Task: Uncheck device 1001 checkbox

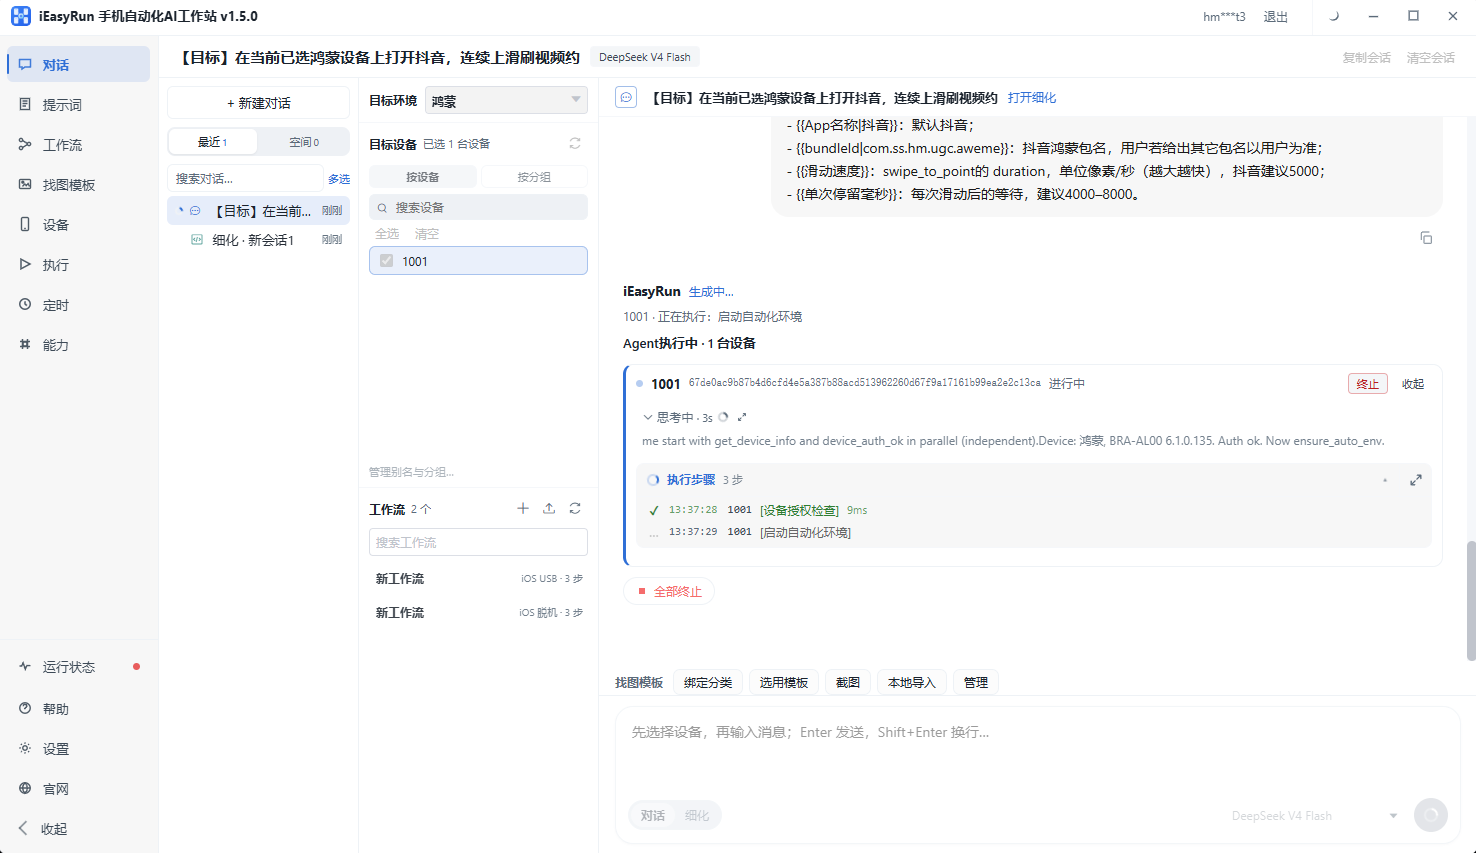Action: 386,261
